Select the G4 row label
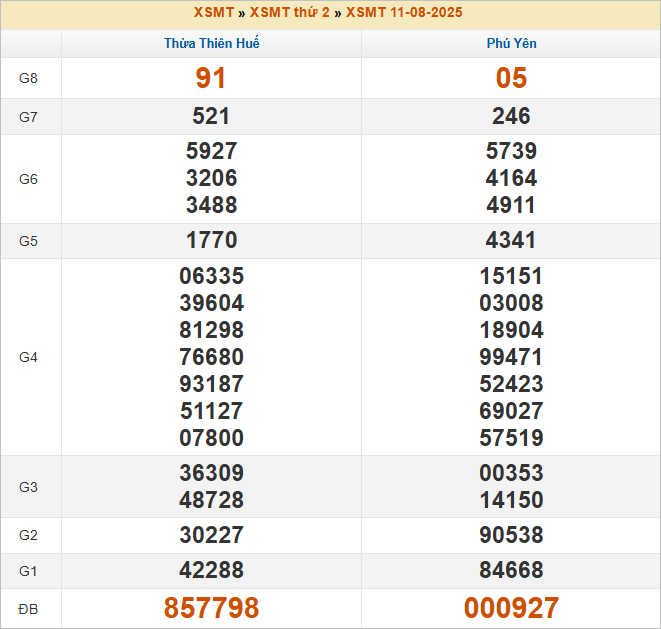The height and width of the screenshot is (629, 661). (28, 357)
